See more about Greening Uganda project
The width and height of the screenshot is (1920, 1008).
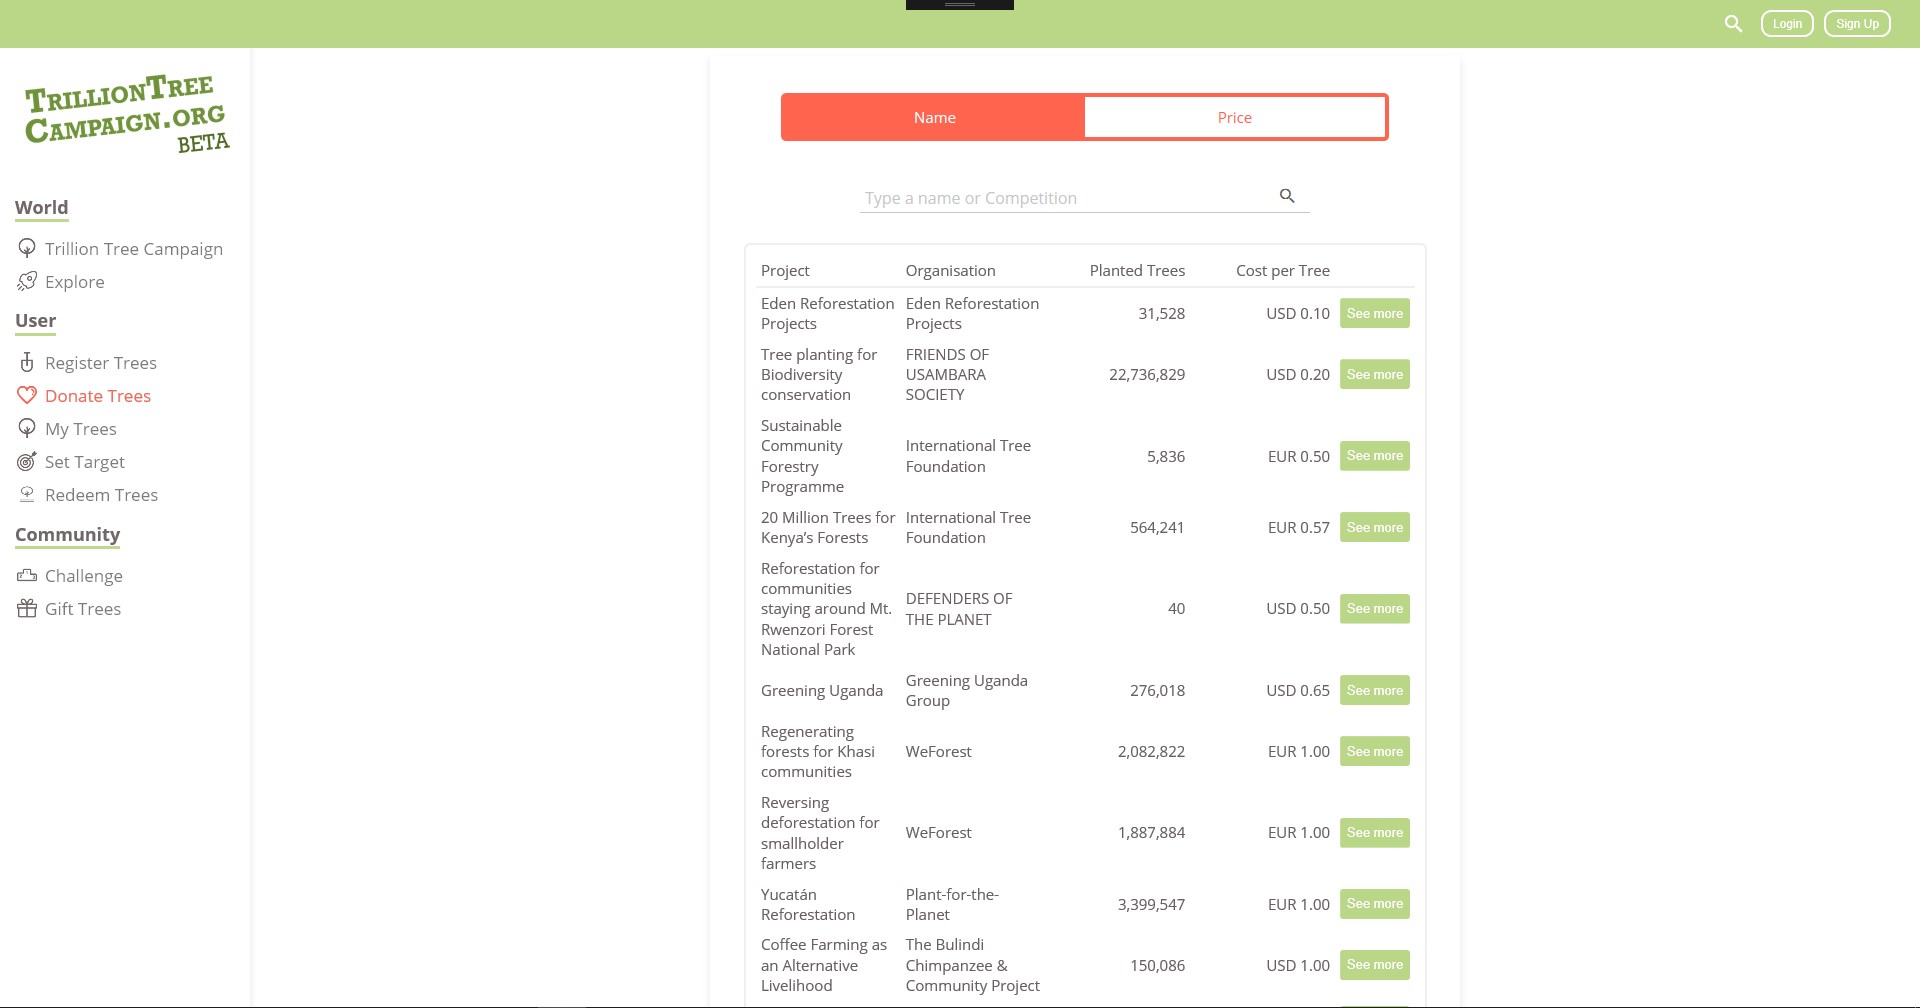pos(1374,690)
